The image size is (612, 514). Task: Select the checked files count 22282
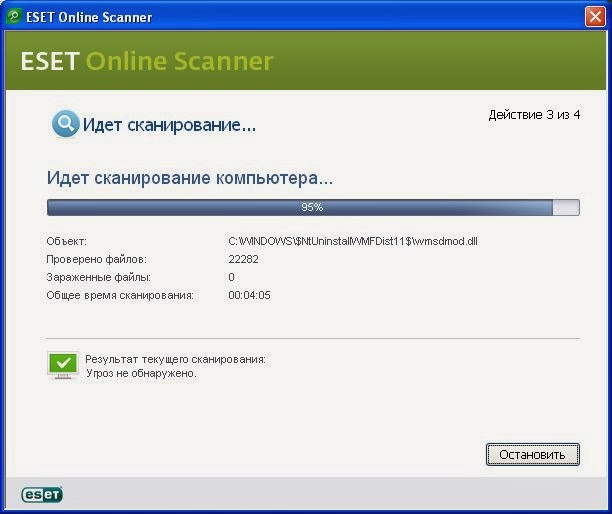(244, 259)
